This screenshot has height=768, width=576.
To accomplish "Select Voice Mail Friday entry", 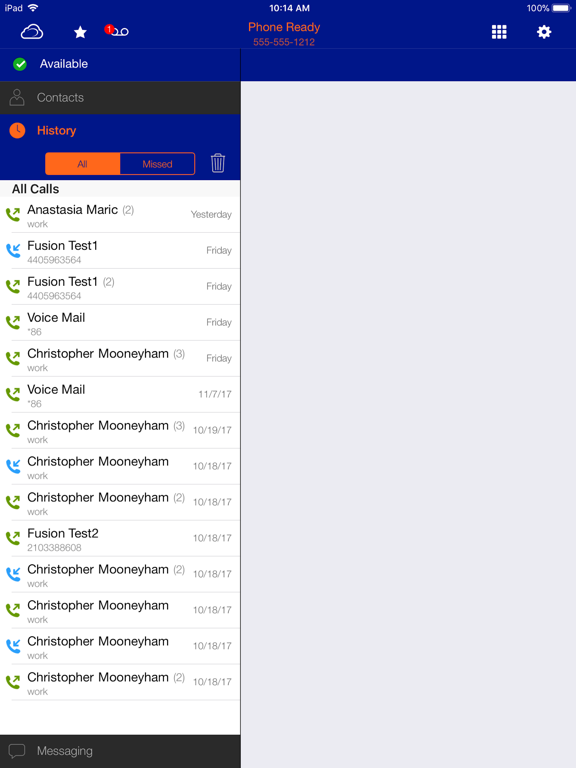I will coord(120,322).
